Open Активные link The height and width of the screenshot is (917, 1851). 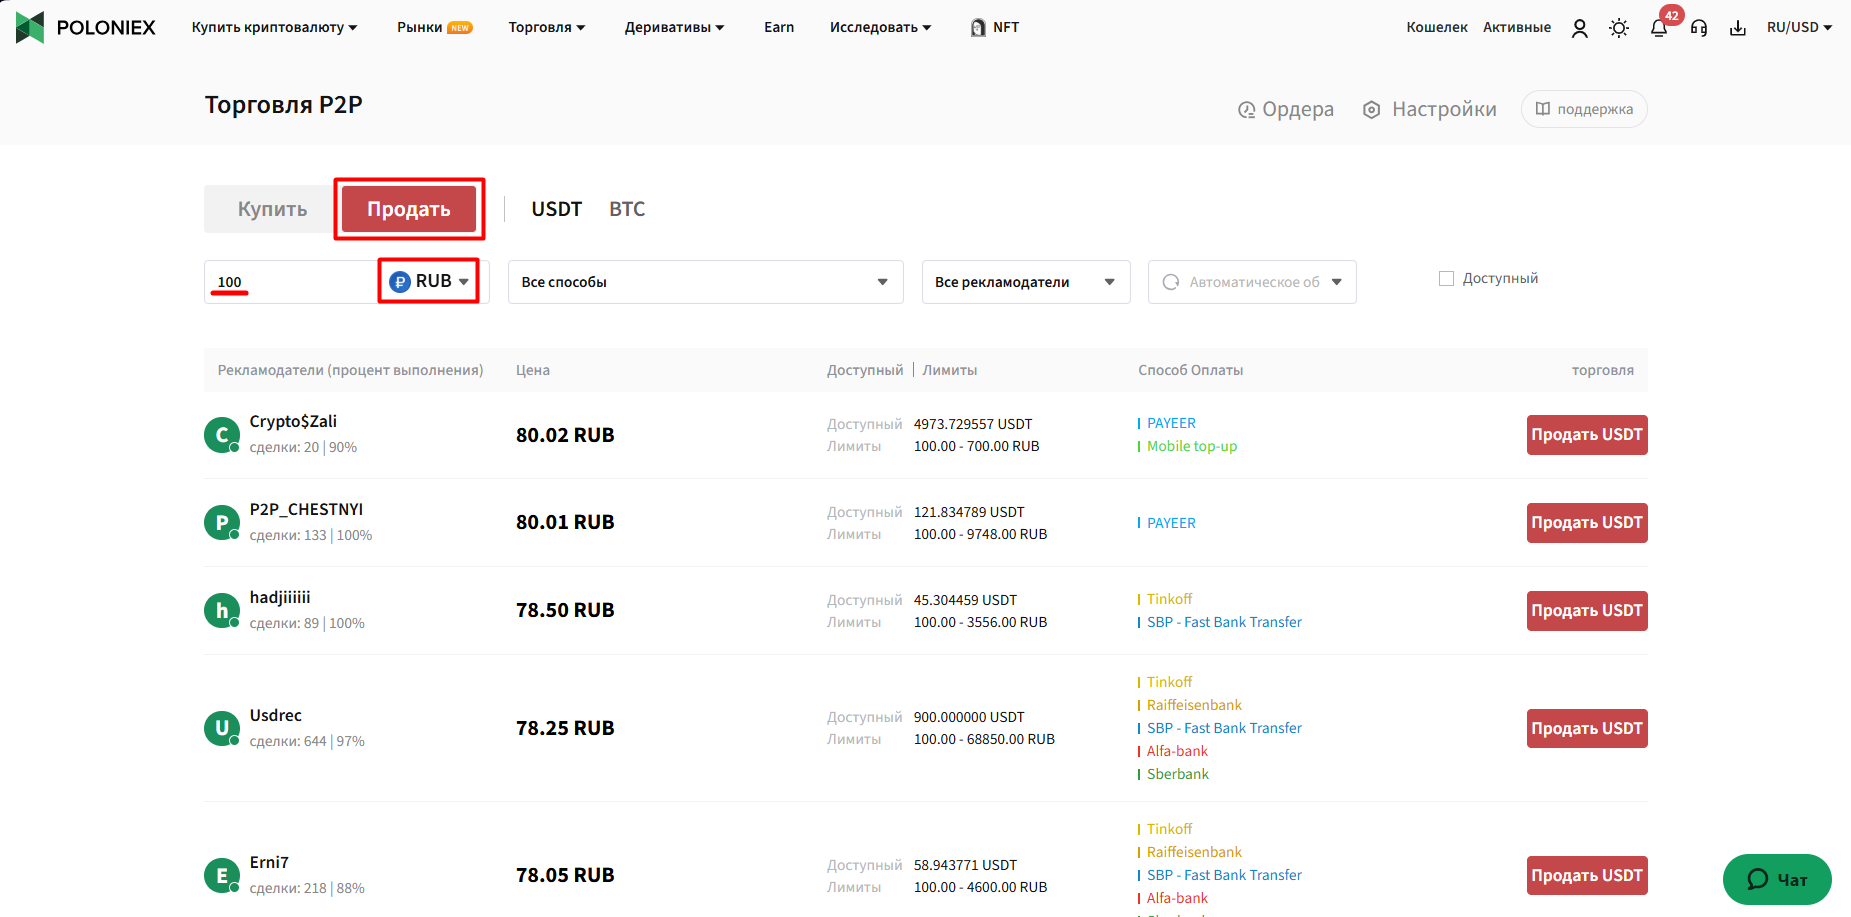pos(1517,27)
